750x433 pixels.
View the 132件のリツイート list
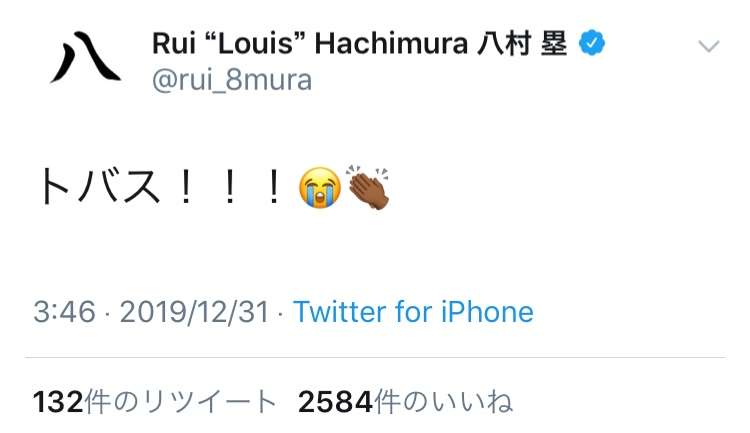pyautogui.click(x=154, y=401)
